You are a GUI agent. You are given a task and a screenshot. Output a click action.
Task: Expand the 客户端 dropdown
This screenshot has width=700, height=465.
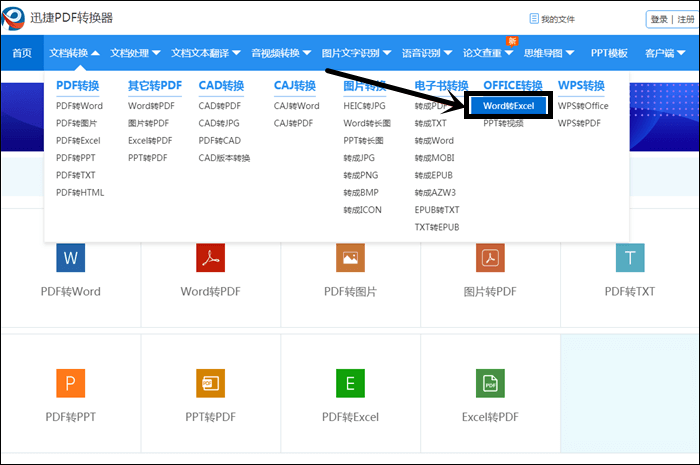click(x=665, y=53)
